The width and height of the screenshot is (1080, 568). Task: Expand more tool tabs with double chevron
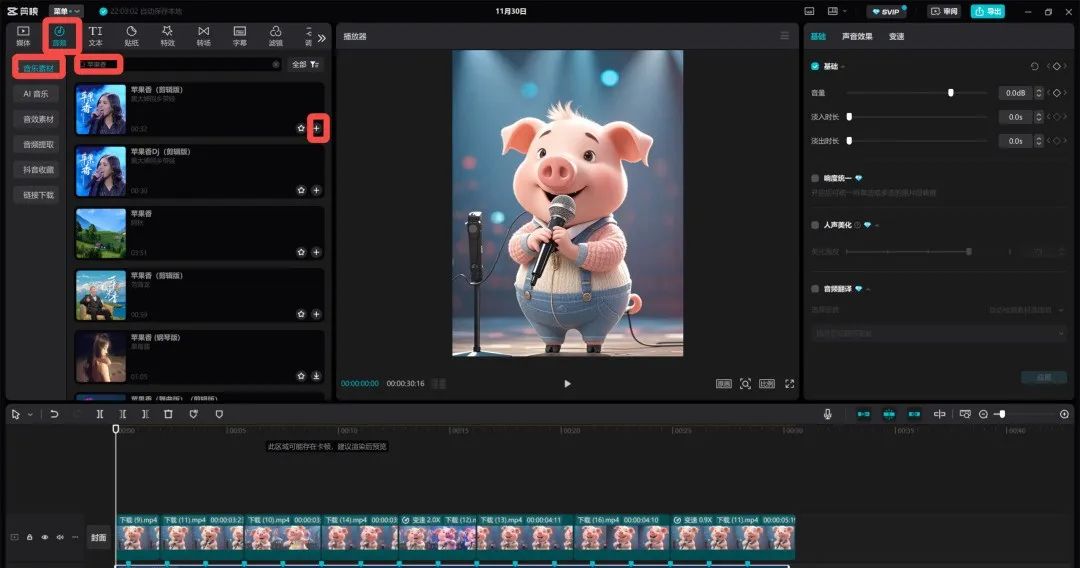[x=322, y=38]
